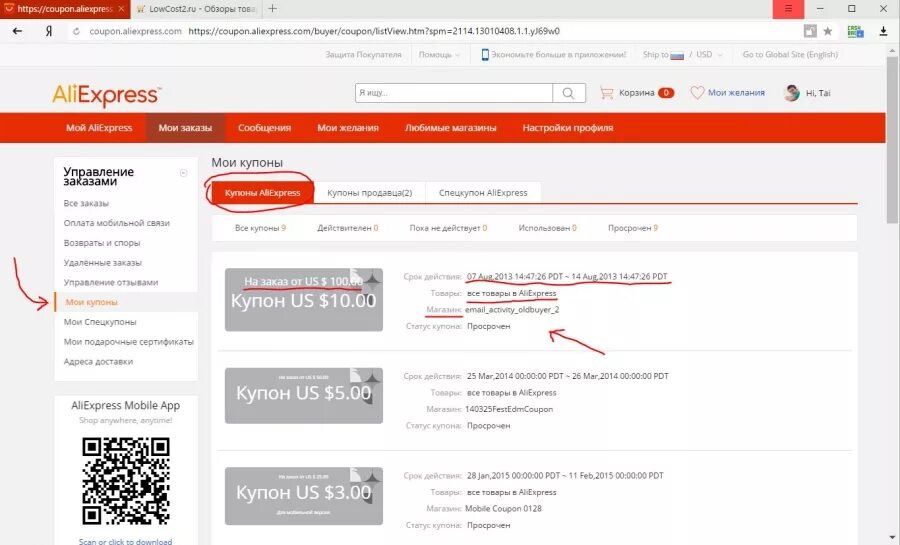This screenshot has width=900, height=545.
Task: Open Мои подарочные сертификаты sidebar link
Action: click(x=129, y=341)
